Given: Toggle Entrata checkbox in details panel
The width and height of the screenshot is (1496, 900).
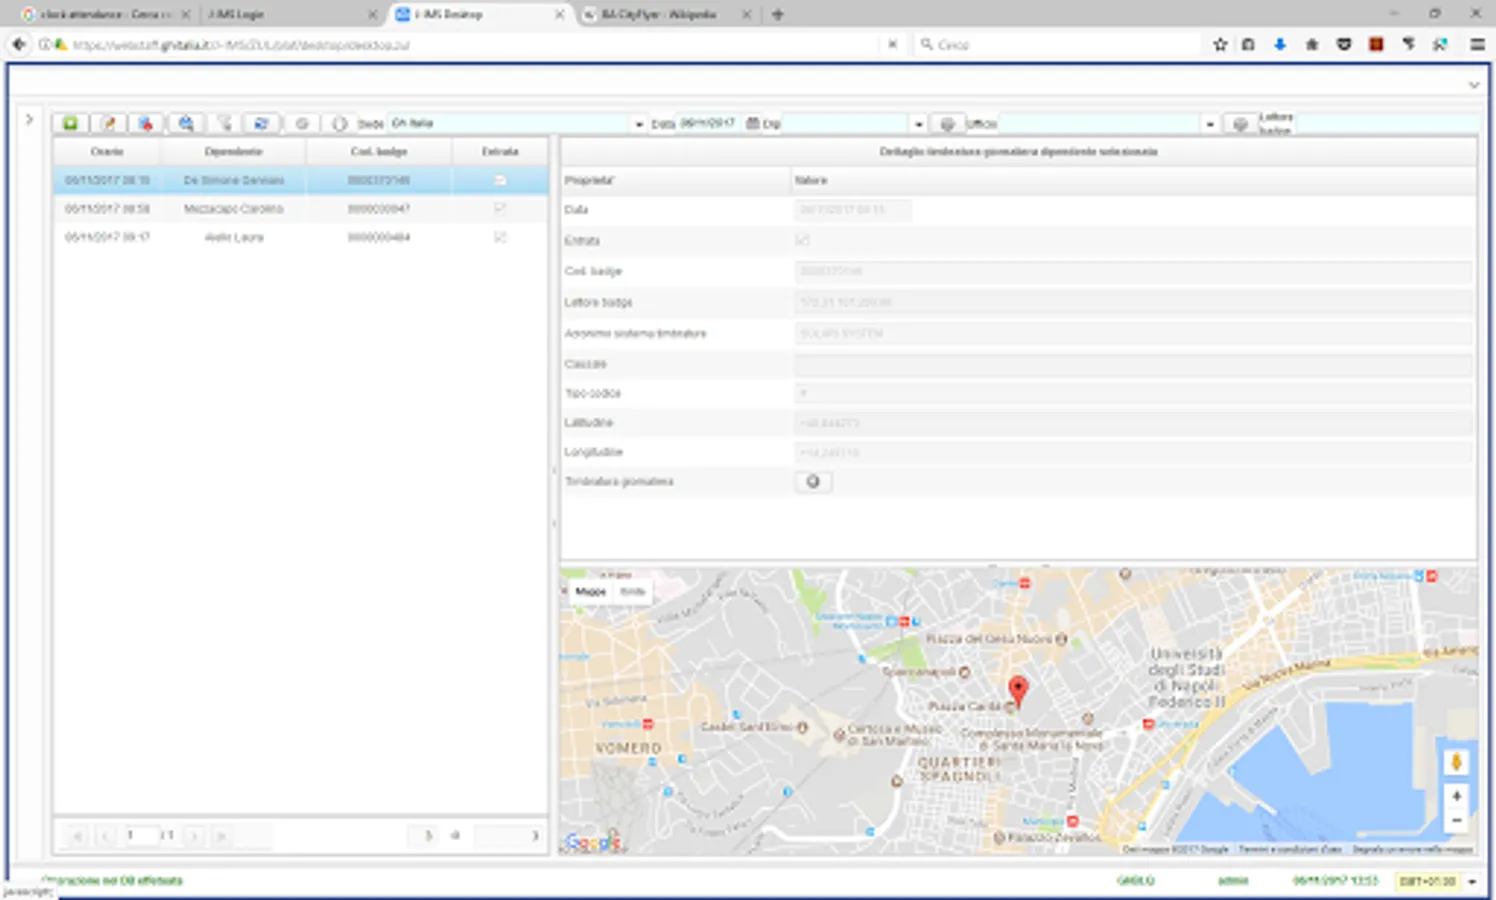Looking at the screenshot, I should pyautogui.click(x=802, y=240).
